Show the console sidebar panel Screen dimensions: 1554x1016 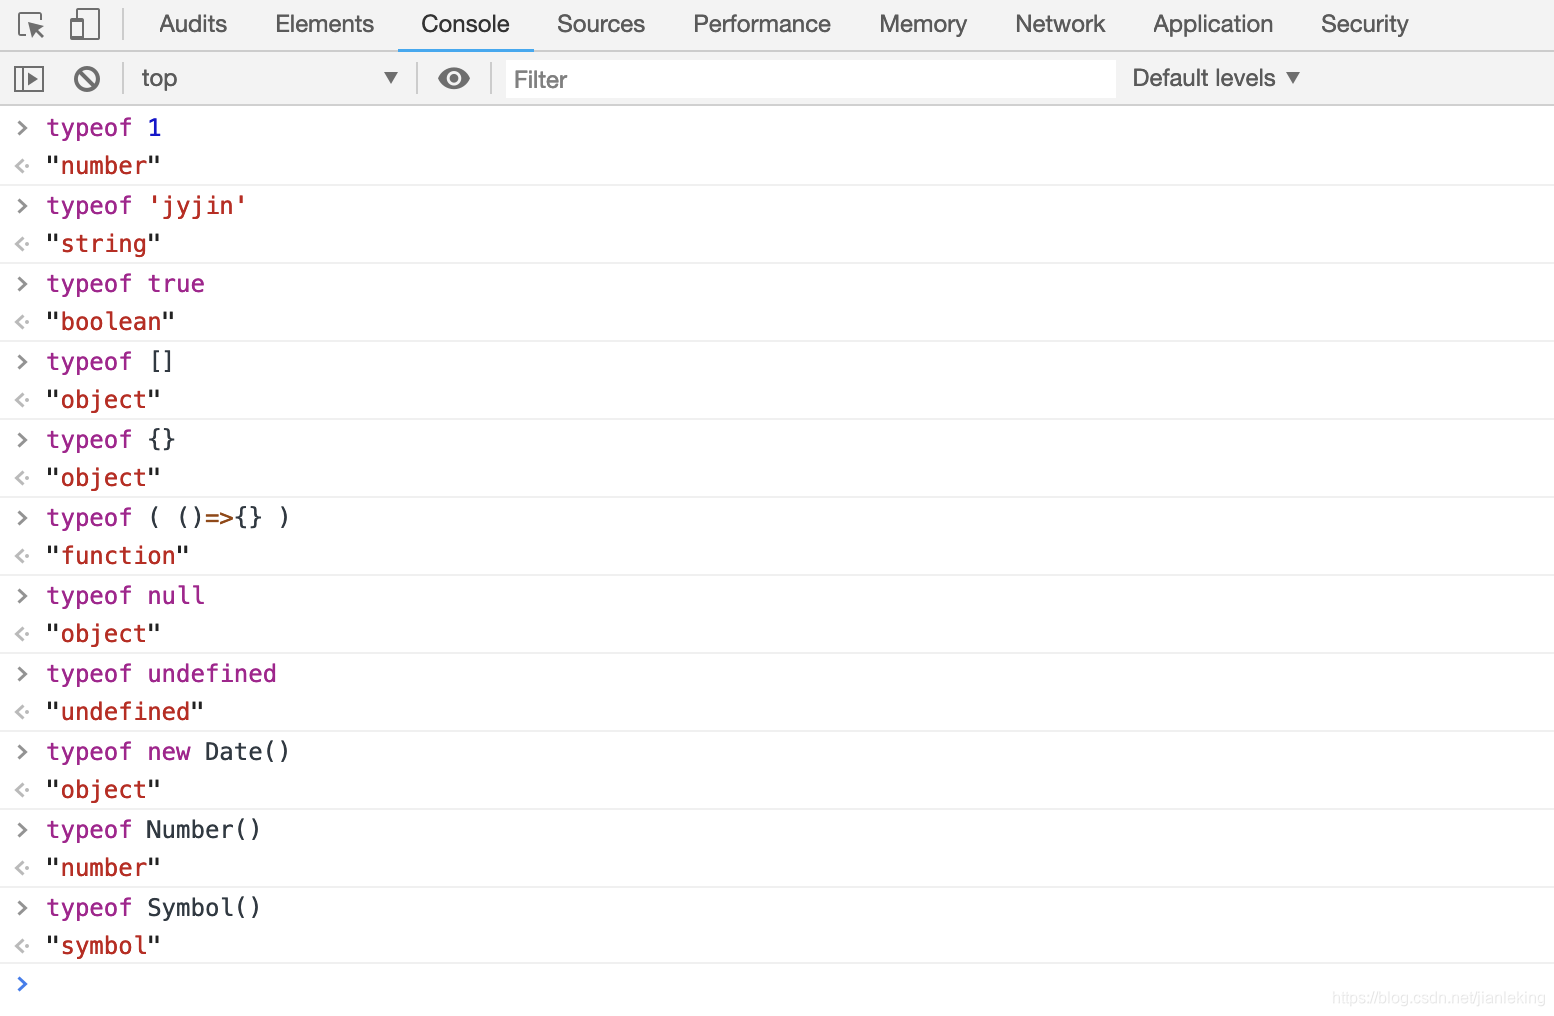(x=29, y=78)
